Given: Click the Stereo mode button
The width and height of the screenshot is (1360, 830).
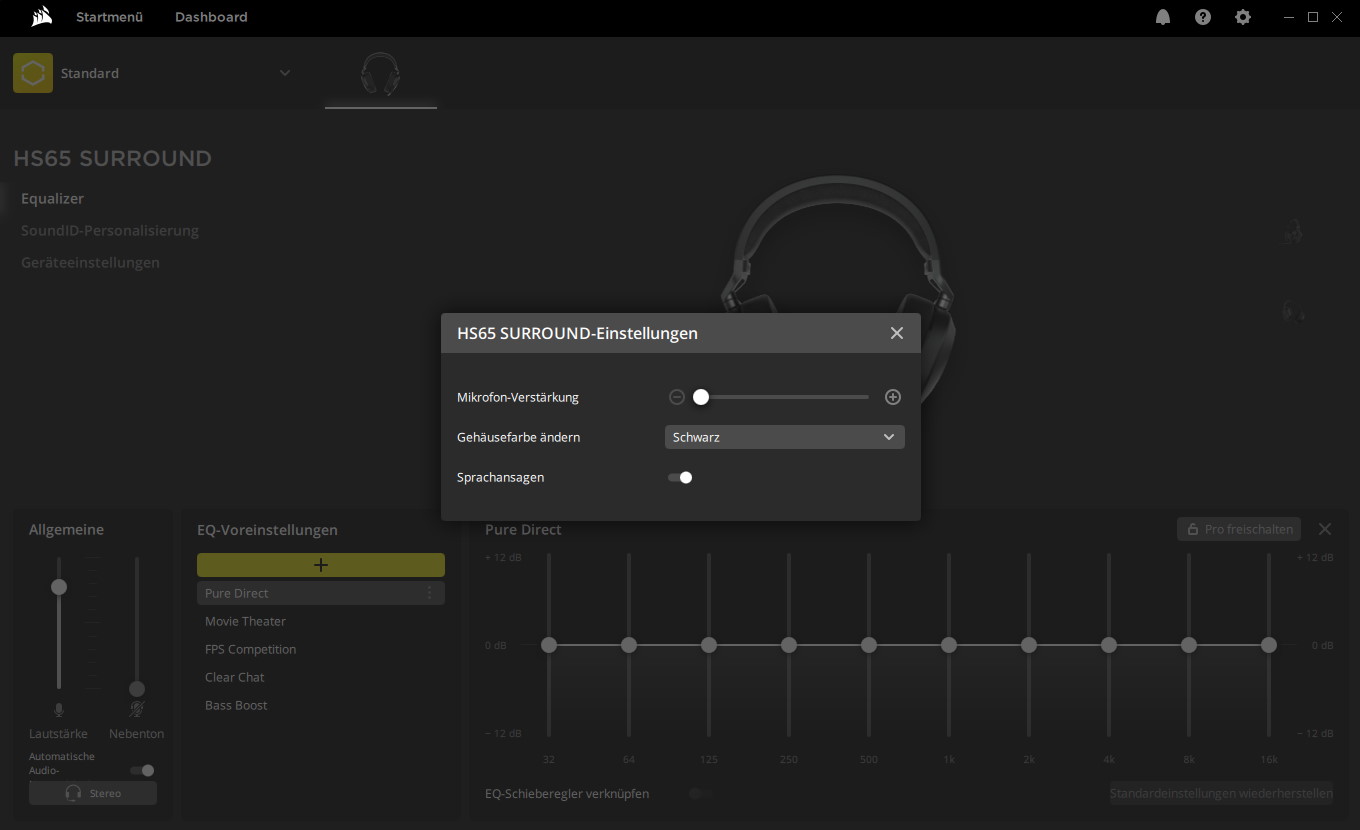Looking at the screenshot, I should pyautogui.click(x=93, y=793).
